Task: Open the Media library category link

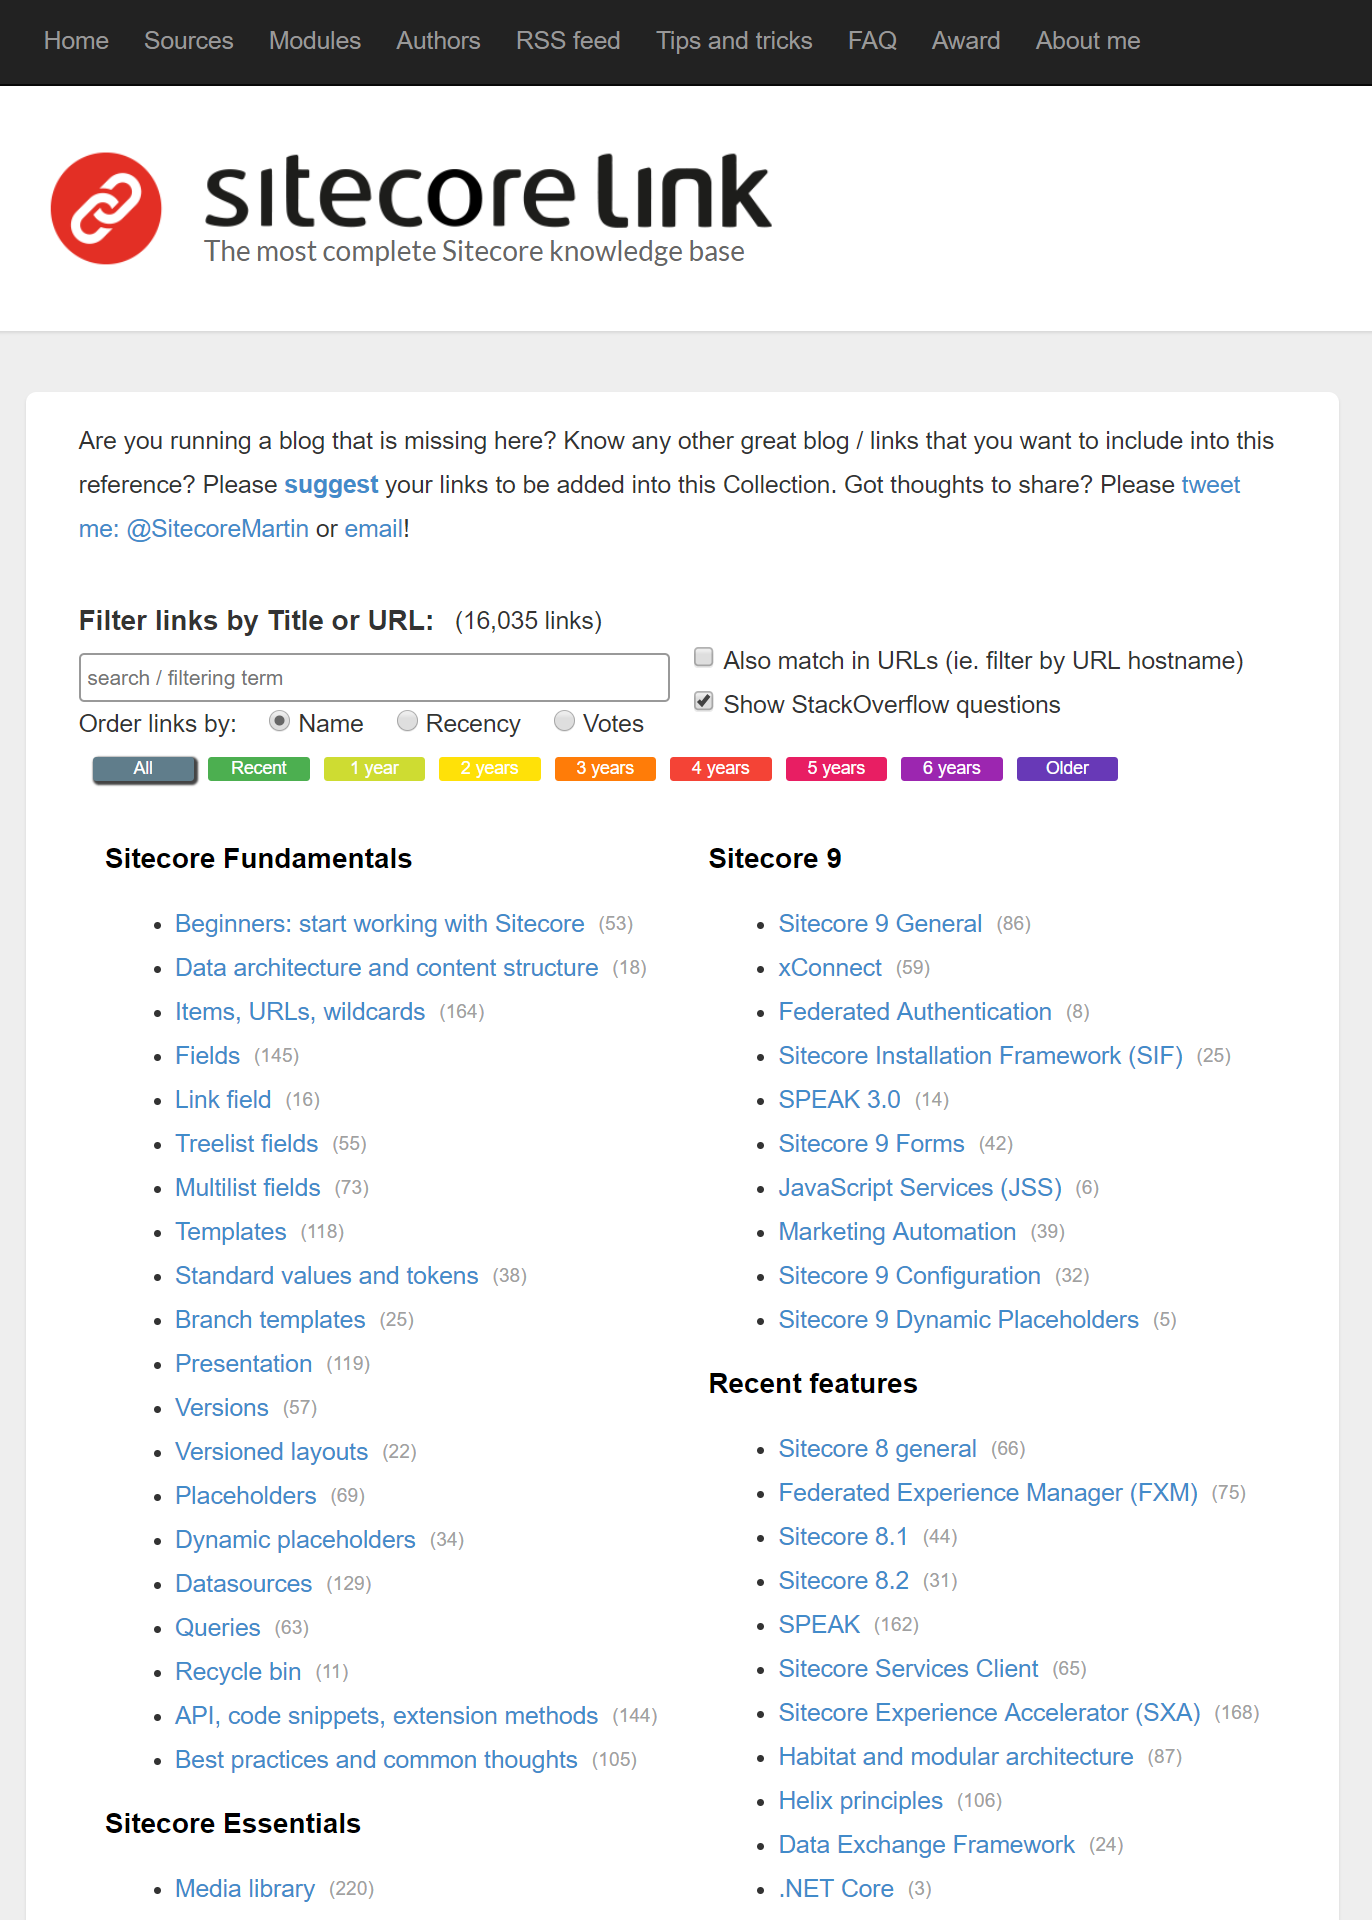Action: pos(244,1889)
